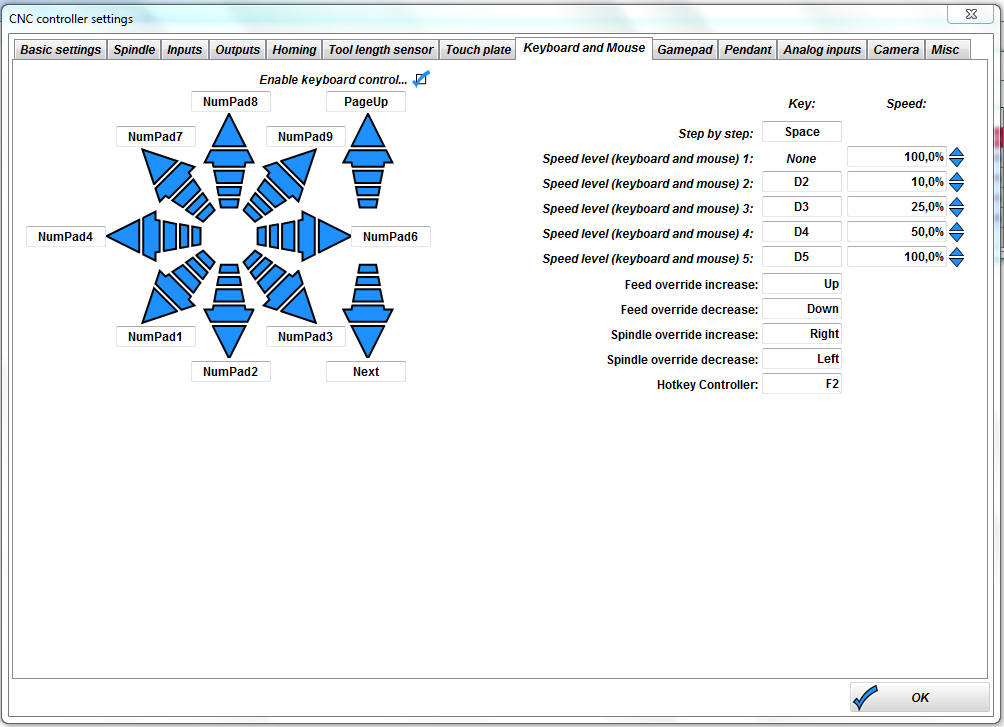
Task: Switch to the Gamepad tab
Action: tap(685, 49)
